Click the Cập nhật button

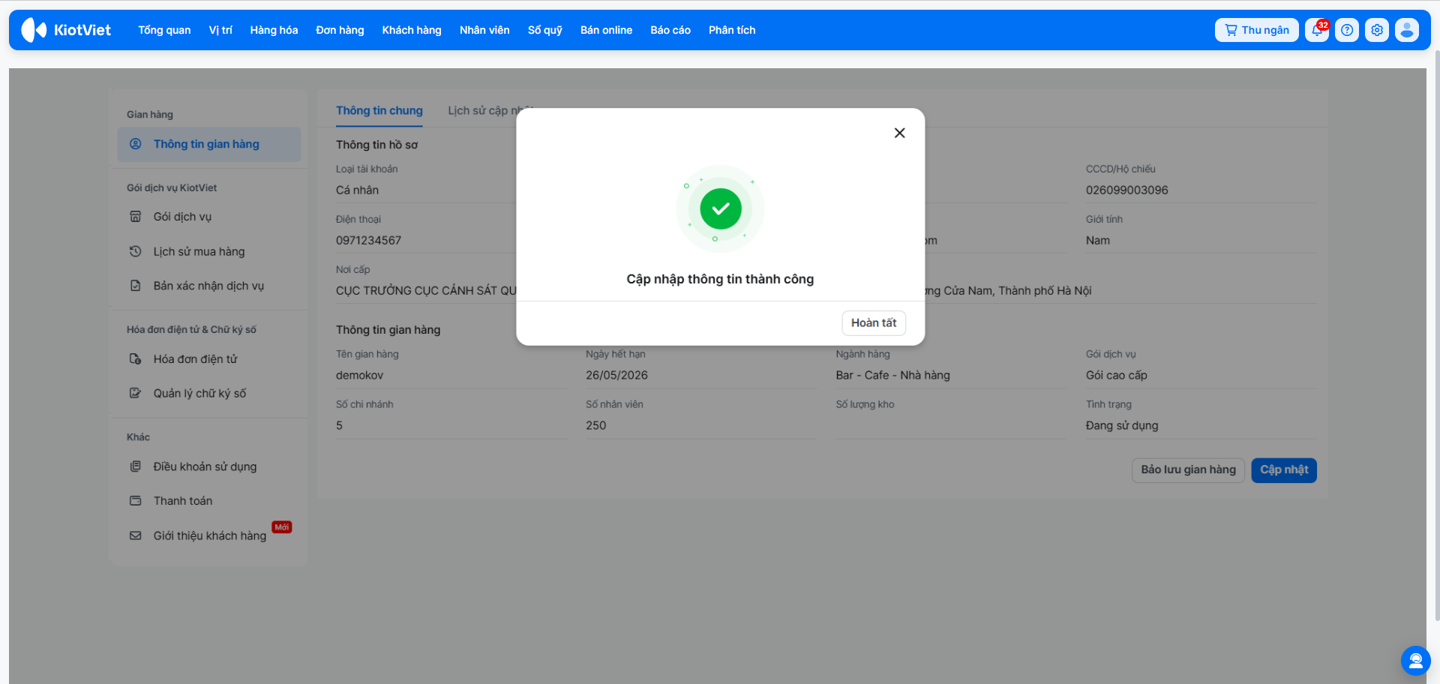pyautogui.click(x=1283, y=470)
